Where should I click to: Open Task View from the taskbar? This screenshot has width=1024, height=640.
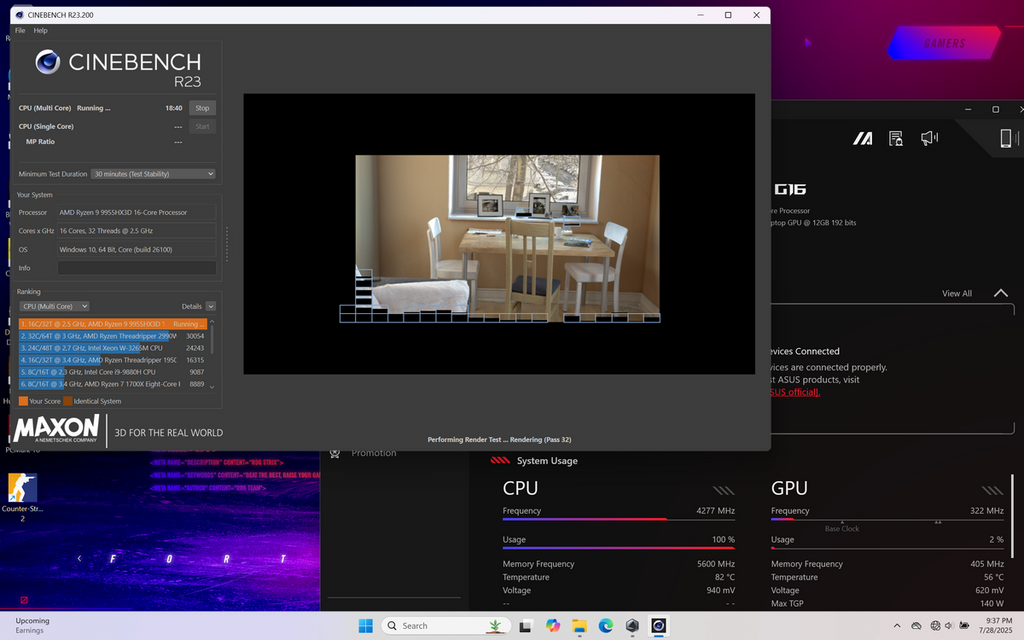click(x=525, y=626)
